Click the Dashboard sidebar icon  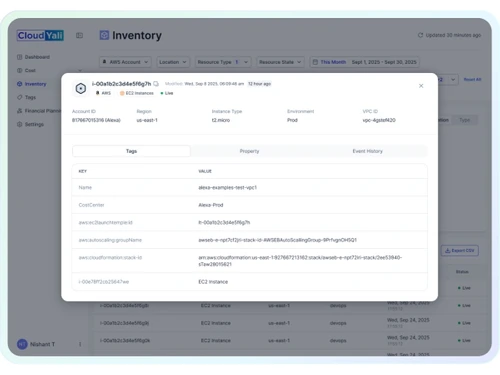pos(19,57)
